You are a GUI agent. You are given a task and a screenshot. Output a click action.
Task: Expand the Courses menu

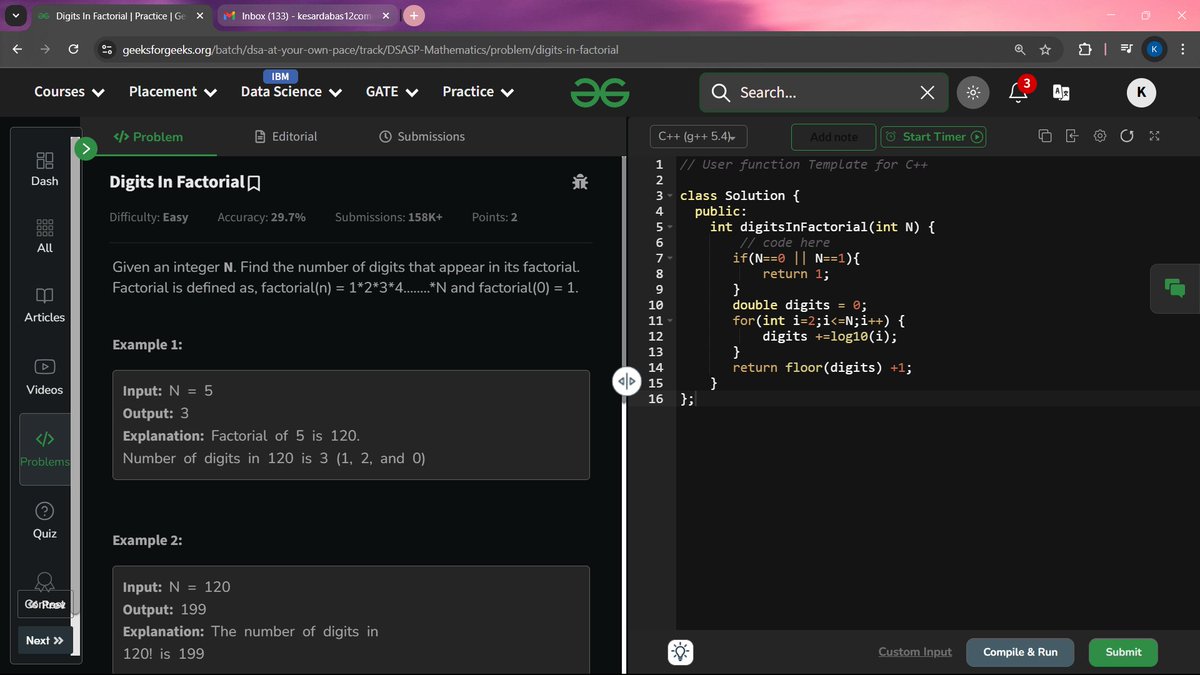point(69,91)
